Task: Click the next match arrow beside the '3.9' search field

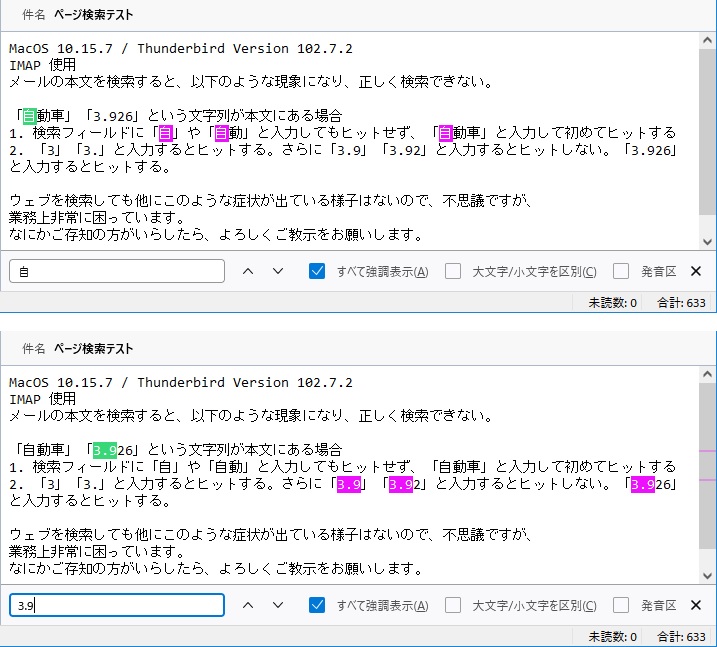Action: [278, 605]
